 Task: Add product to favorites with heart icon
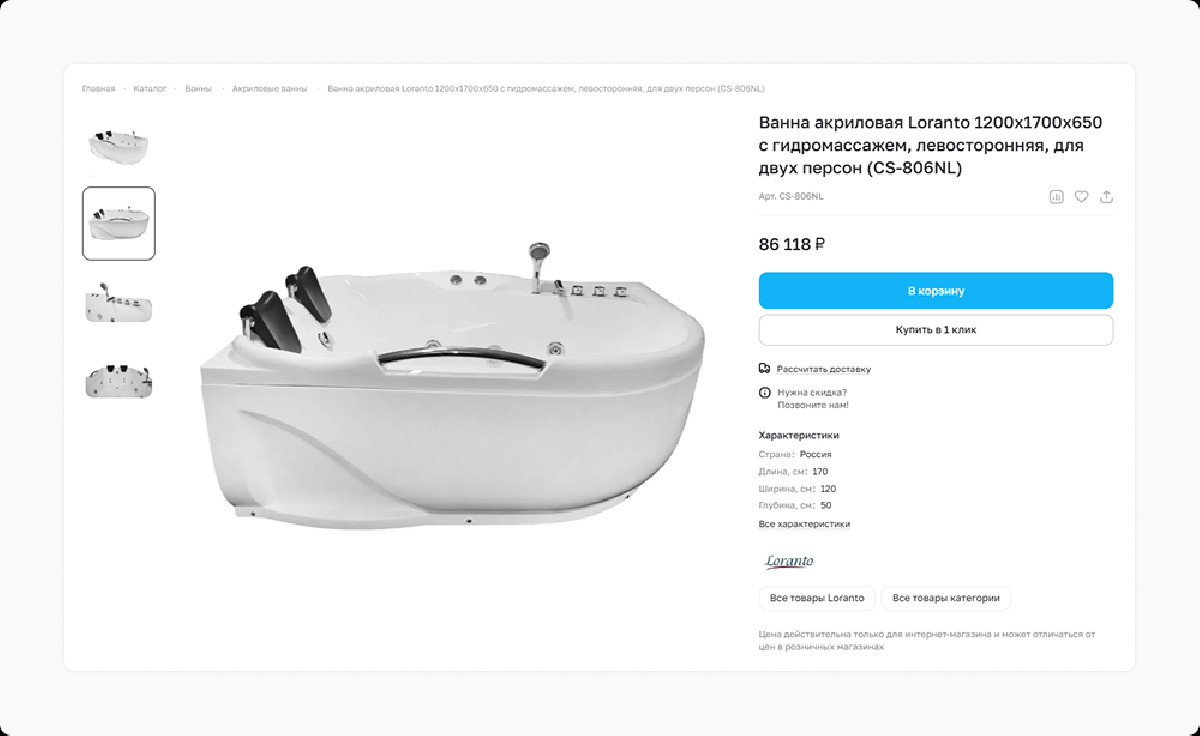pyautogui.click(x=1081, y=197)
